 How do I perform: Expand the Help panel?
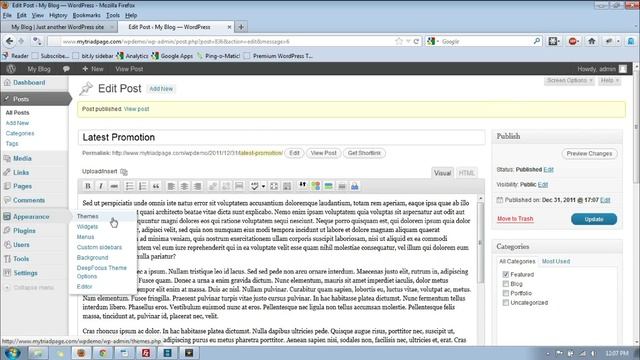(x=610, y=80)
